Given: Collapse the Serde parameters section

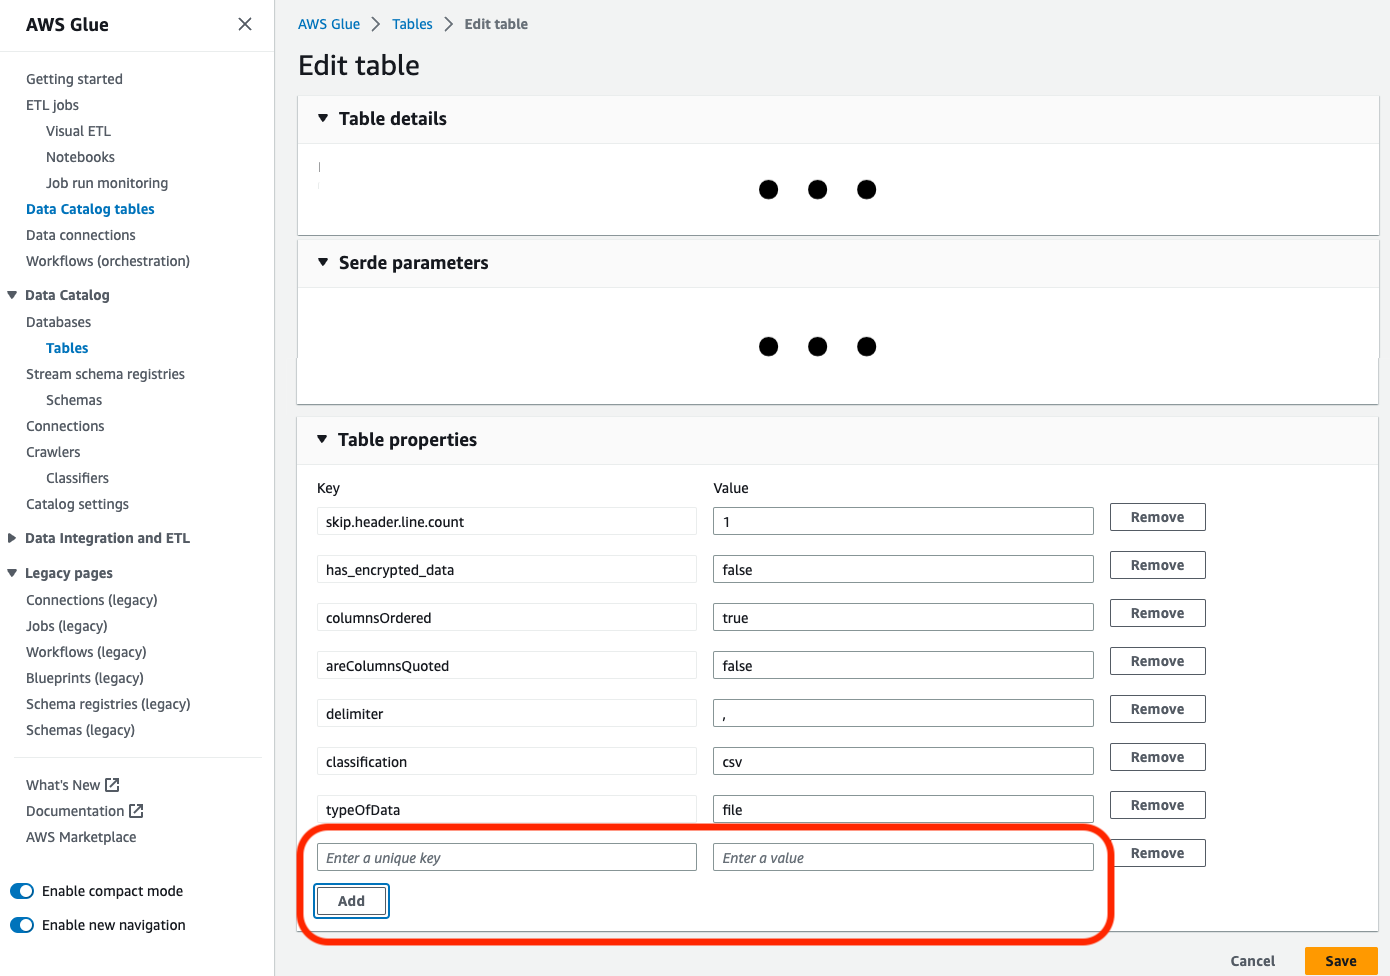Looking at the screenshot, I should [x=322, y=262].
